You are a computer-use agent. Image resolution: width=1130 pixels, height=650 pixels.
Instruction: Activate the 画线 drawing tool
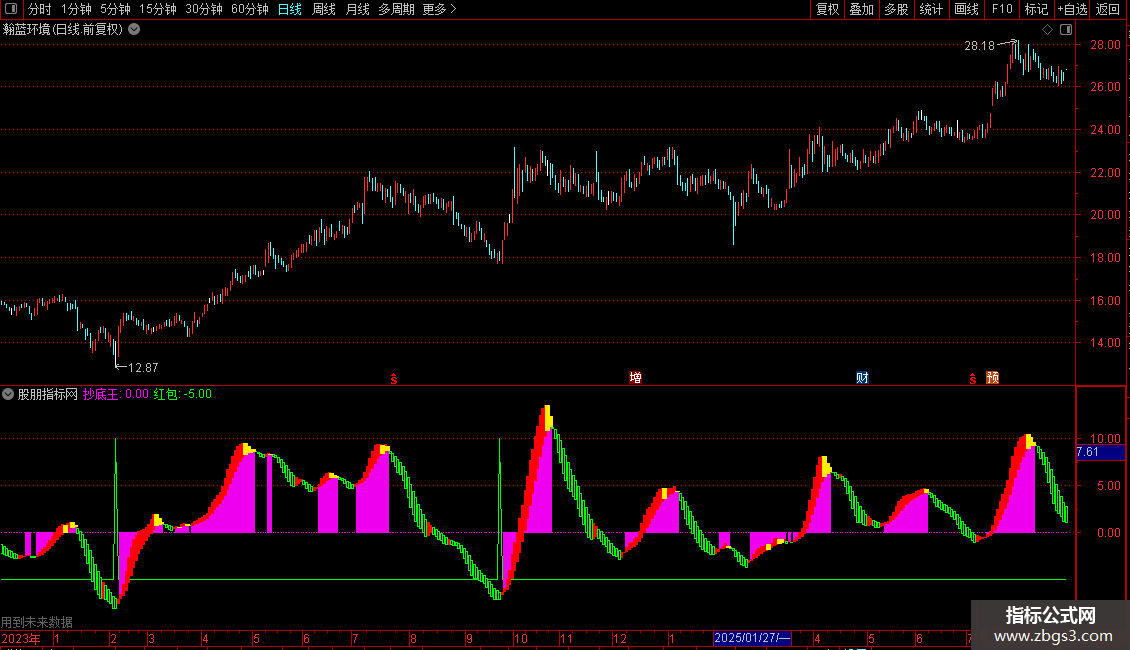click(x=966, y=9)
